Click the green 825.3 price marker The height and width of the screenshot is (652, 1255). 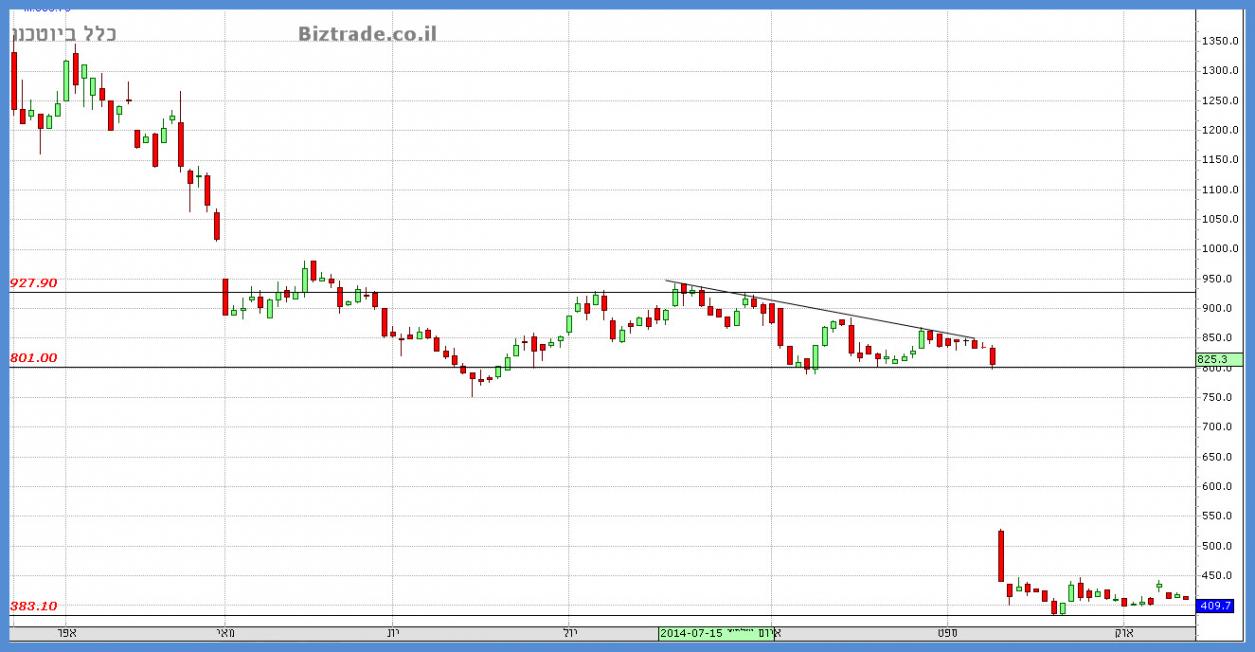[1218, 359]
